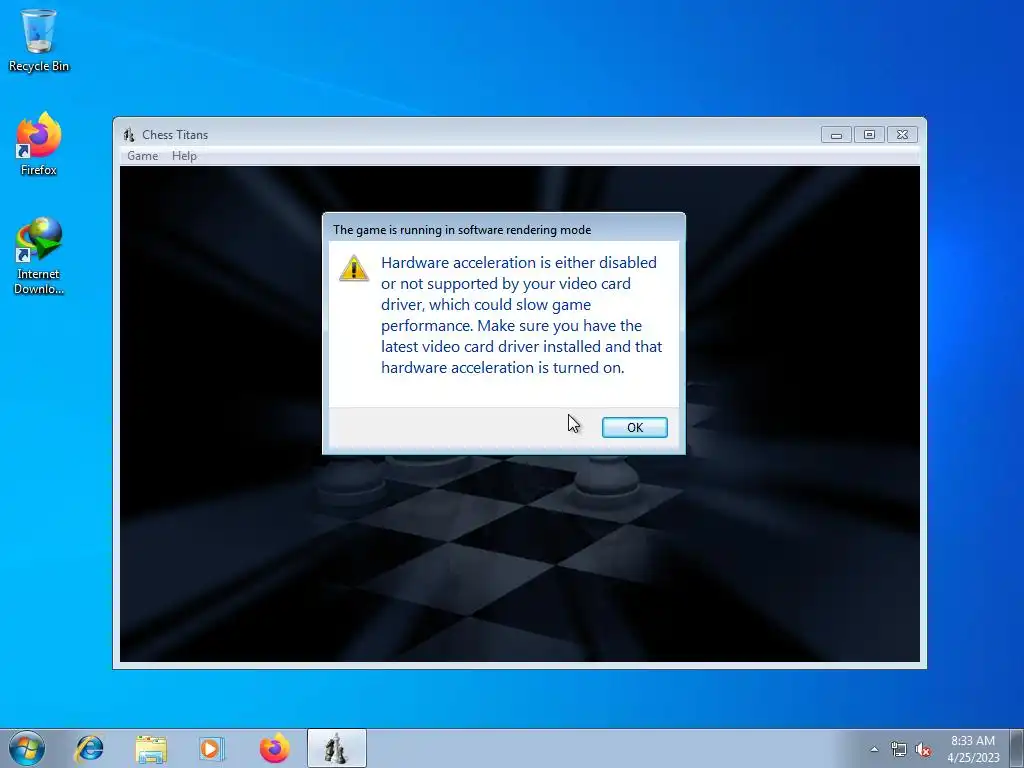Click the 'Hardware acceleration is either disabled' message text

pos(522,315)
